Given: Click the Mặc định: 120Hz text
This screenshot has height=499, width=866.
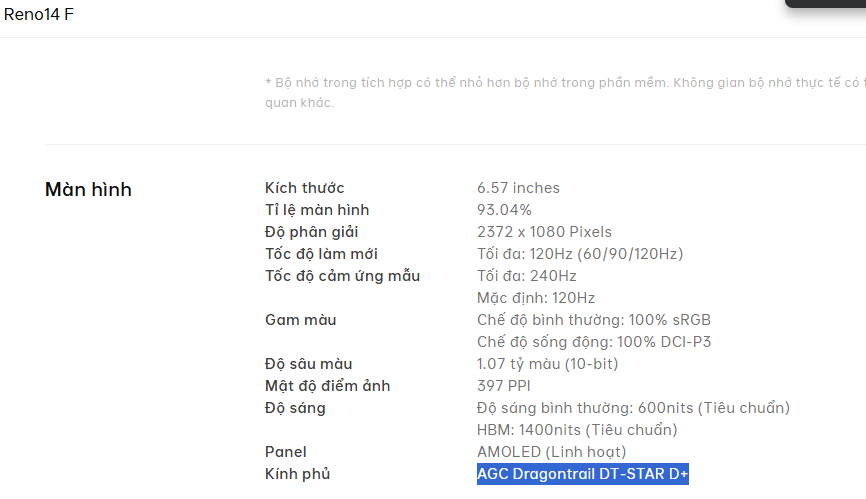Looking at the screenshot, I should click(536, 298).
